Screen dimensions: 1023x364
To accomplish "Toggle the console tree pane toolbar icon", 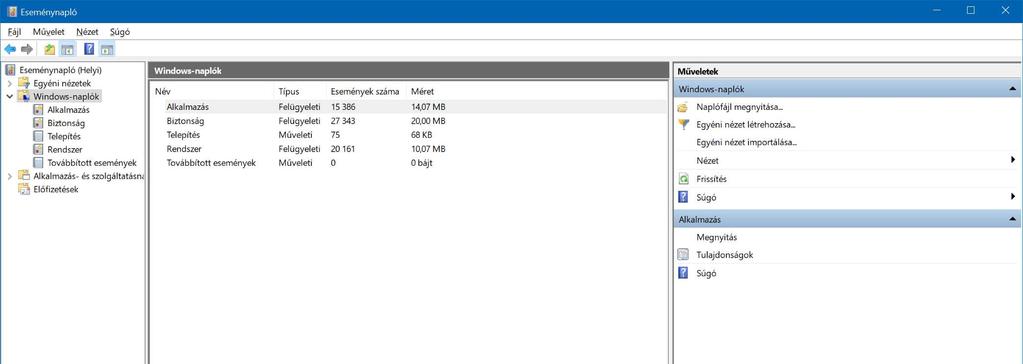I will pyautogui.click(x=68, y=49).
